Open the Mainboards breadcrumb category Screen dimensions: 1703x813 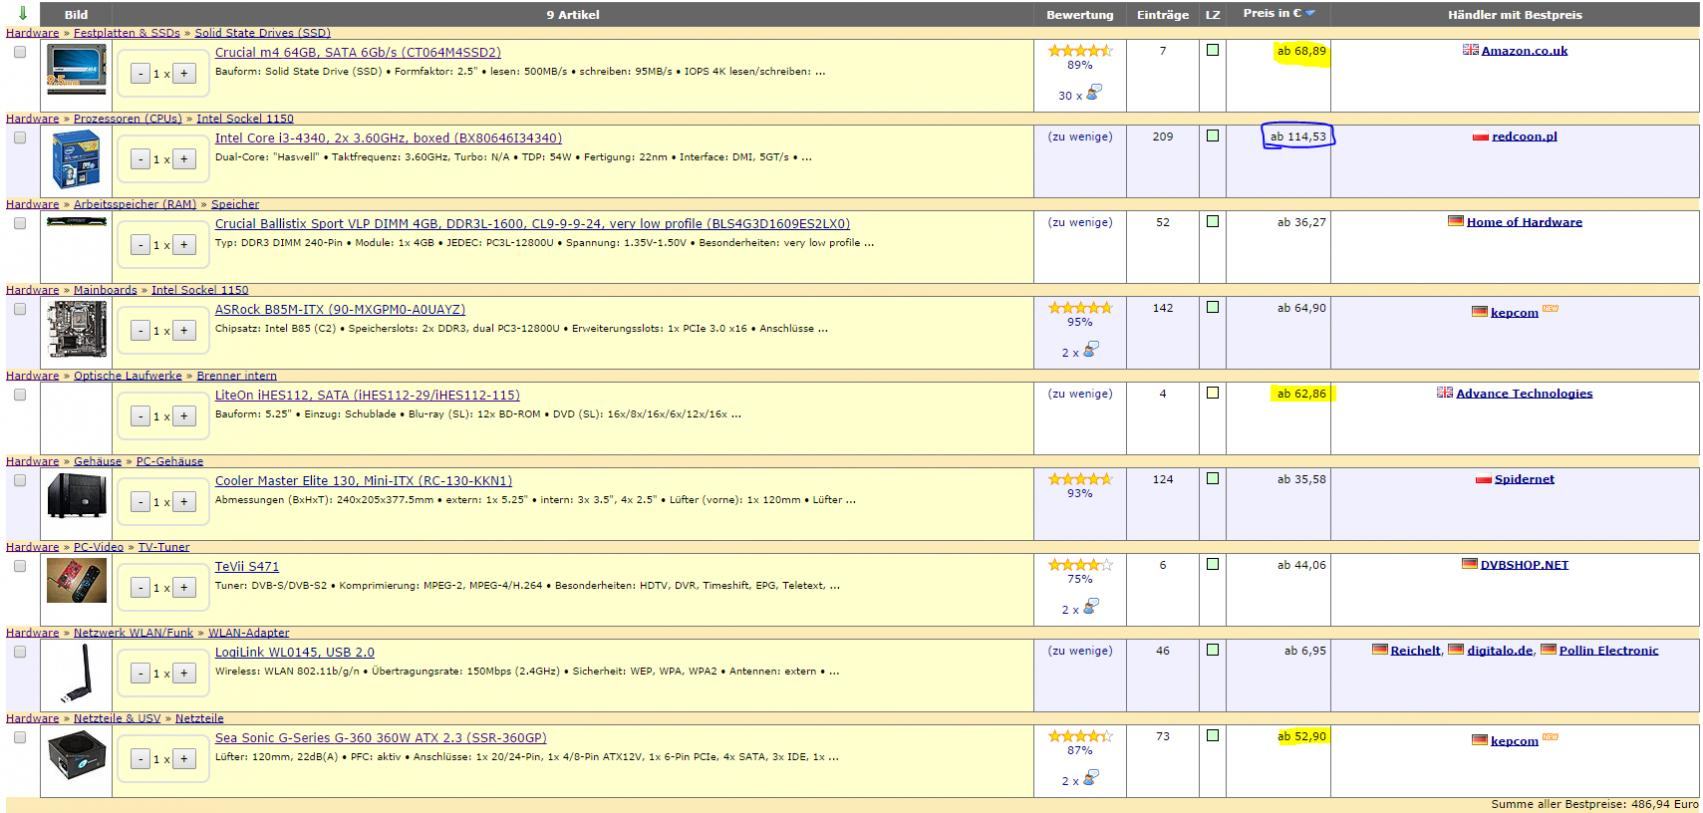(x=105, y=290)
